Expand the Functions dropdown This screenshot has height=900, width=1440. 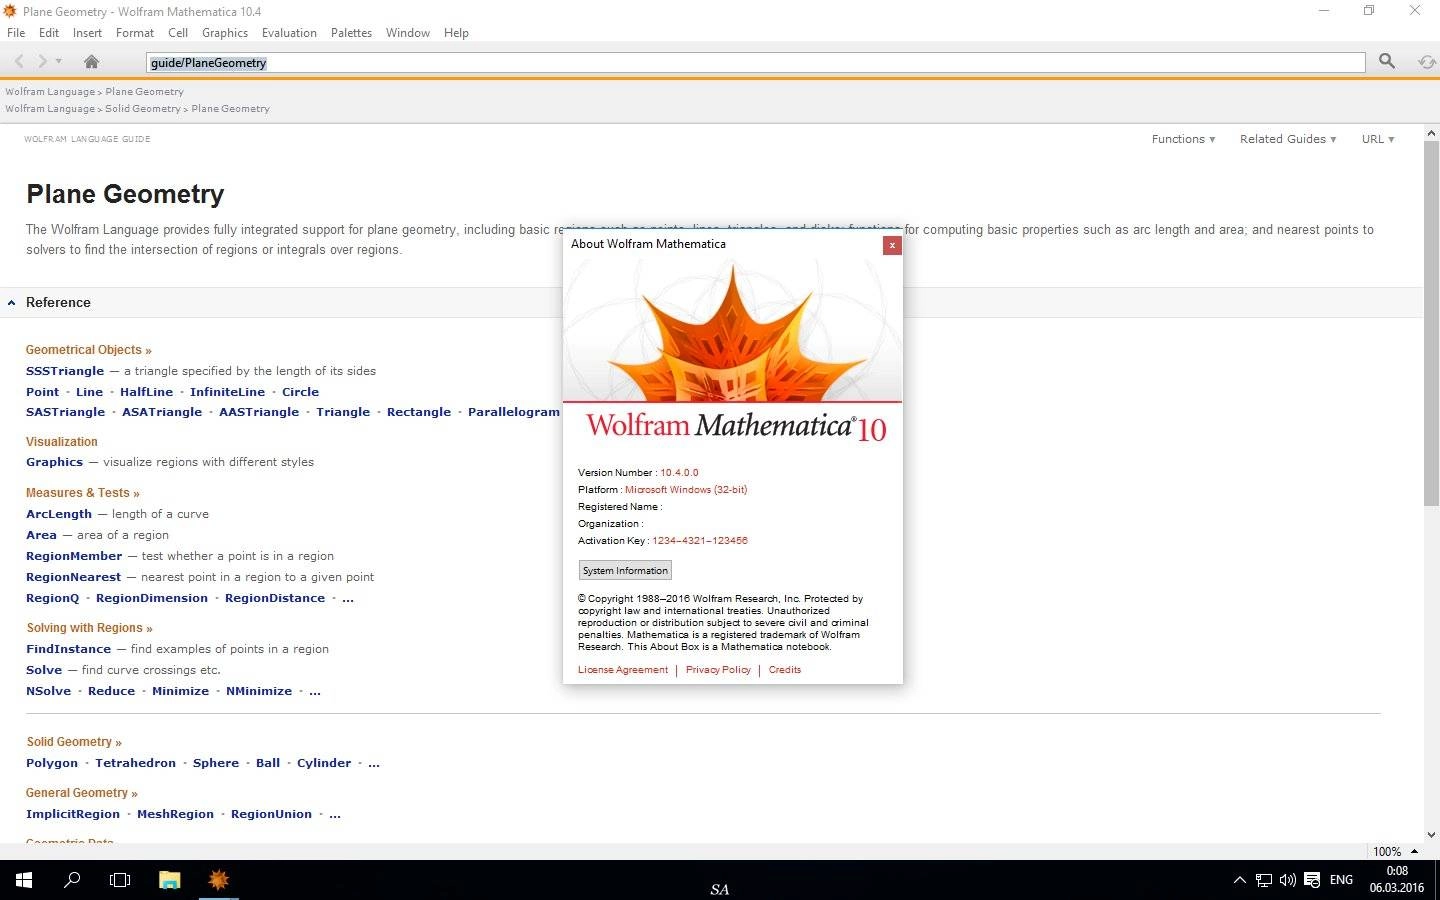1183,139
